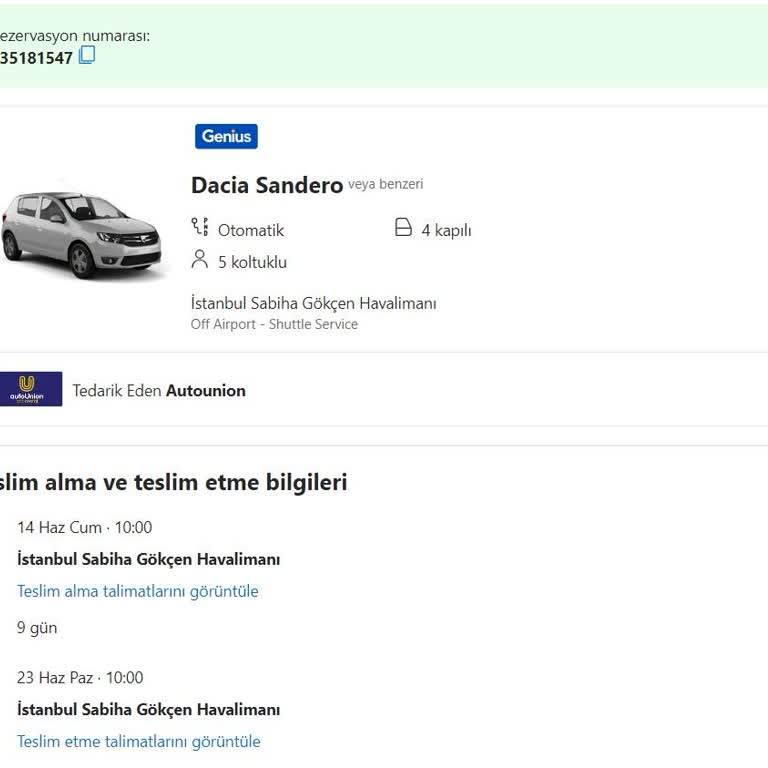Click the 'veya benzeri' text

(385, 184)
